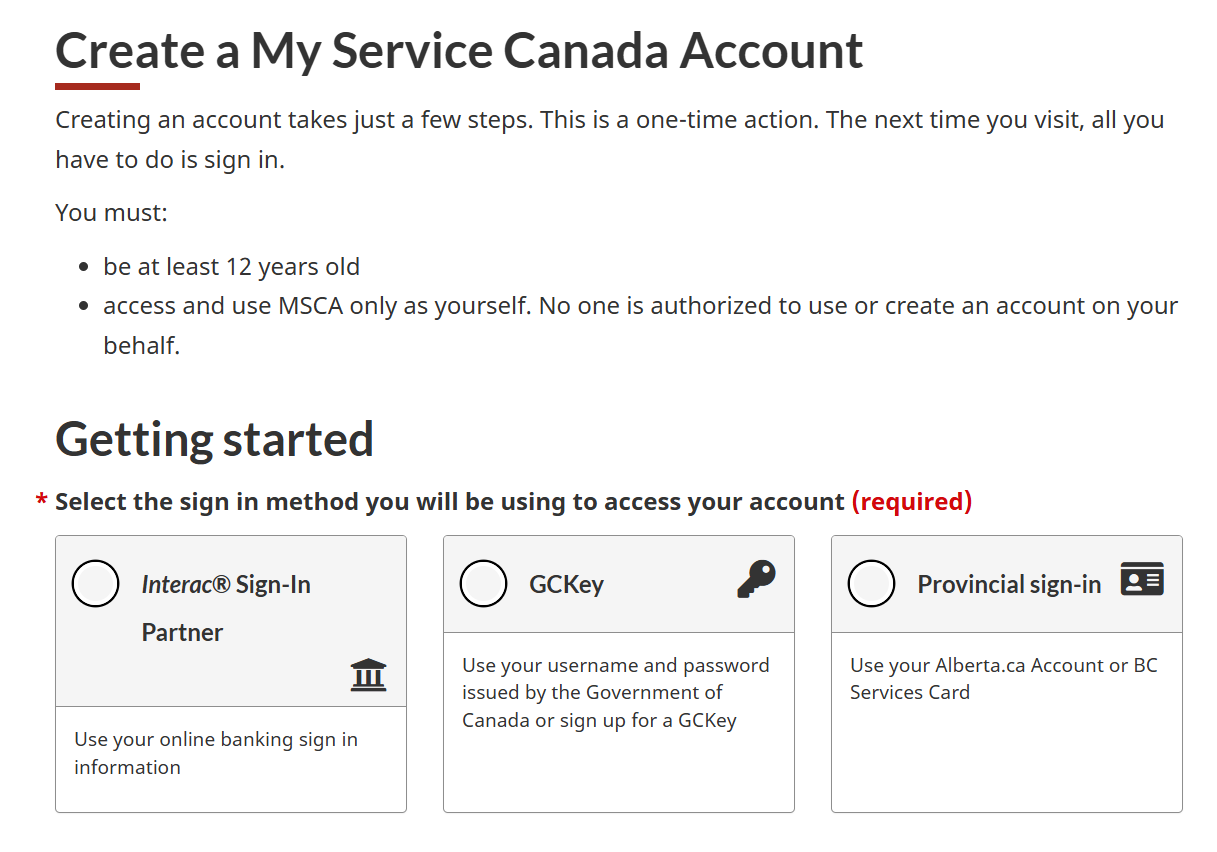Click the online banking sign in description
Image resolution: width=1217 pixels, height=852 pixels.
(216, 753)
